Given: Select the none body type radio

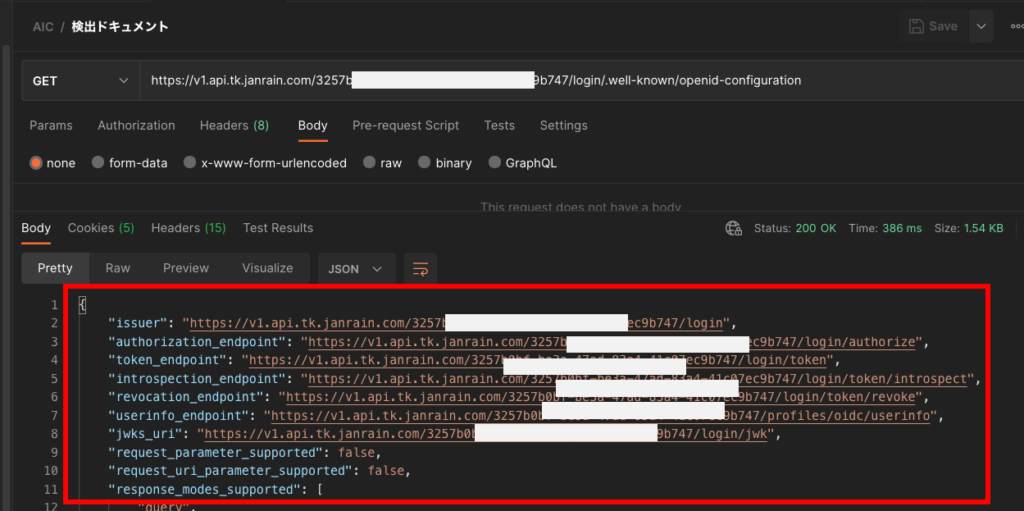Looking at the screenshot, I should click(38, 163).
